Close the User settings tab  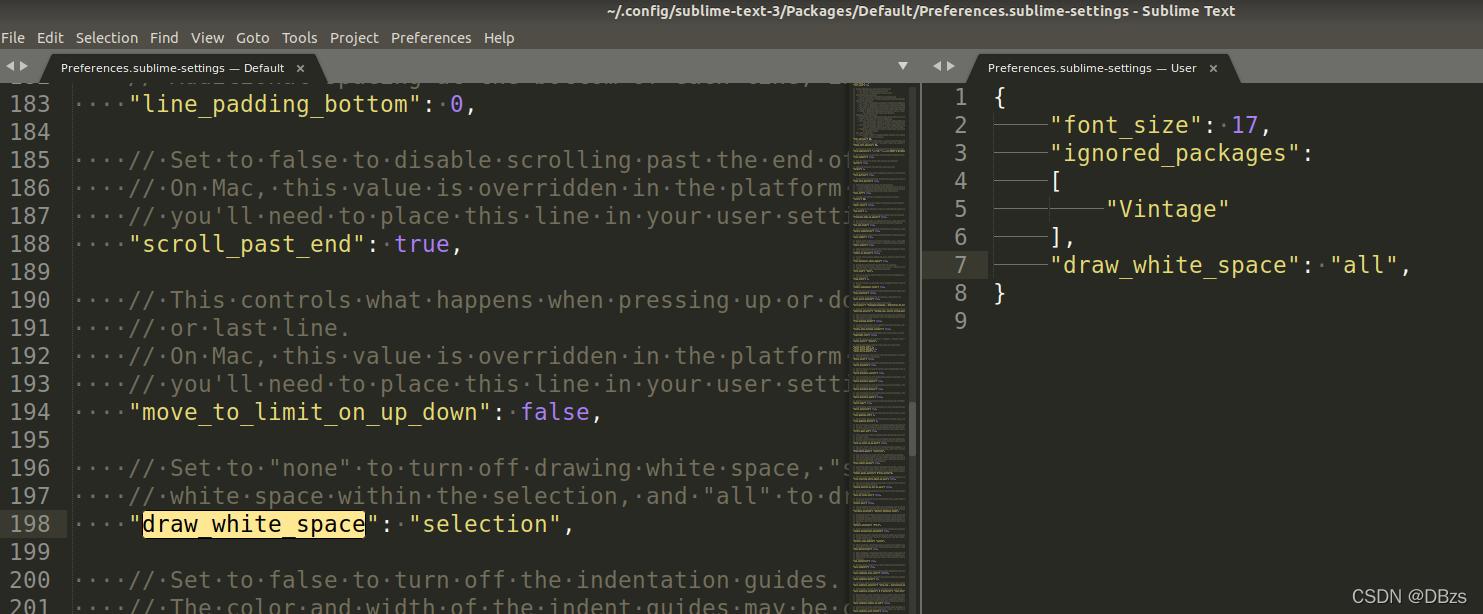(1214, 68)
